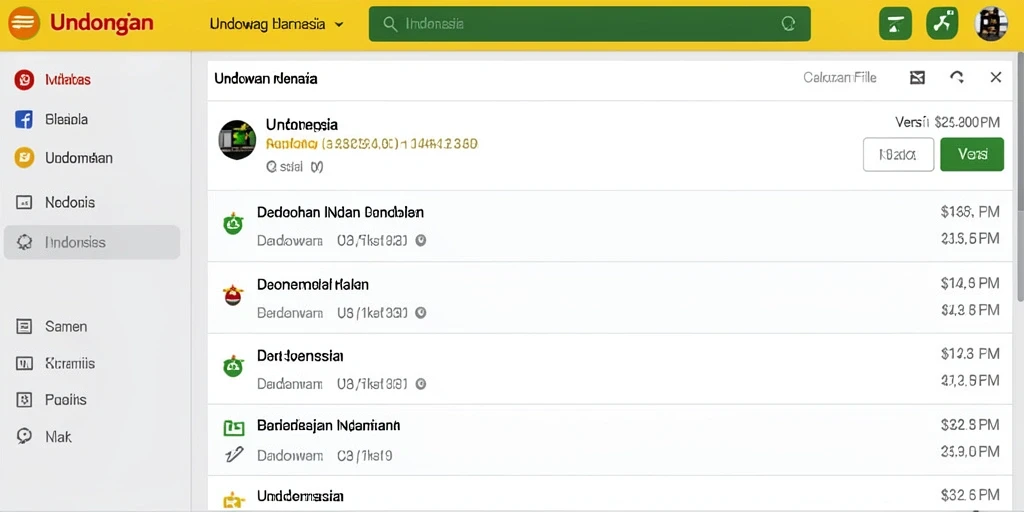Screen dimensions: 1024x512
Task: Click the $14,9 PM value
Action: 970,283
